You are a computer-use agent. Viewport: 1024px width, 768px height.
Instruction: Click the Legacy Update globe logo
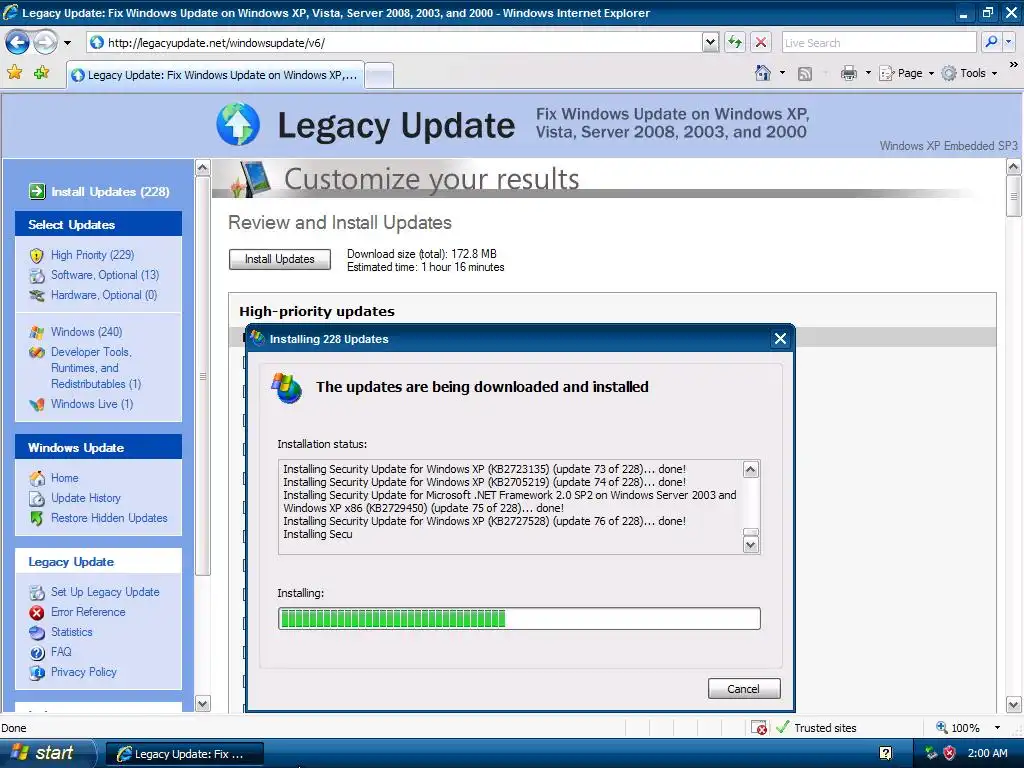click(238, 124)
